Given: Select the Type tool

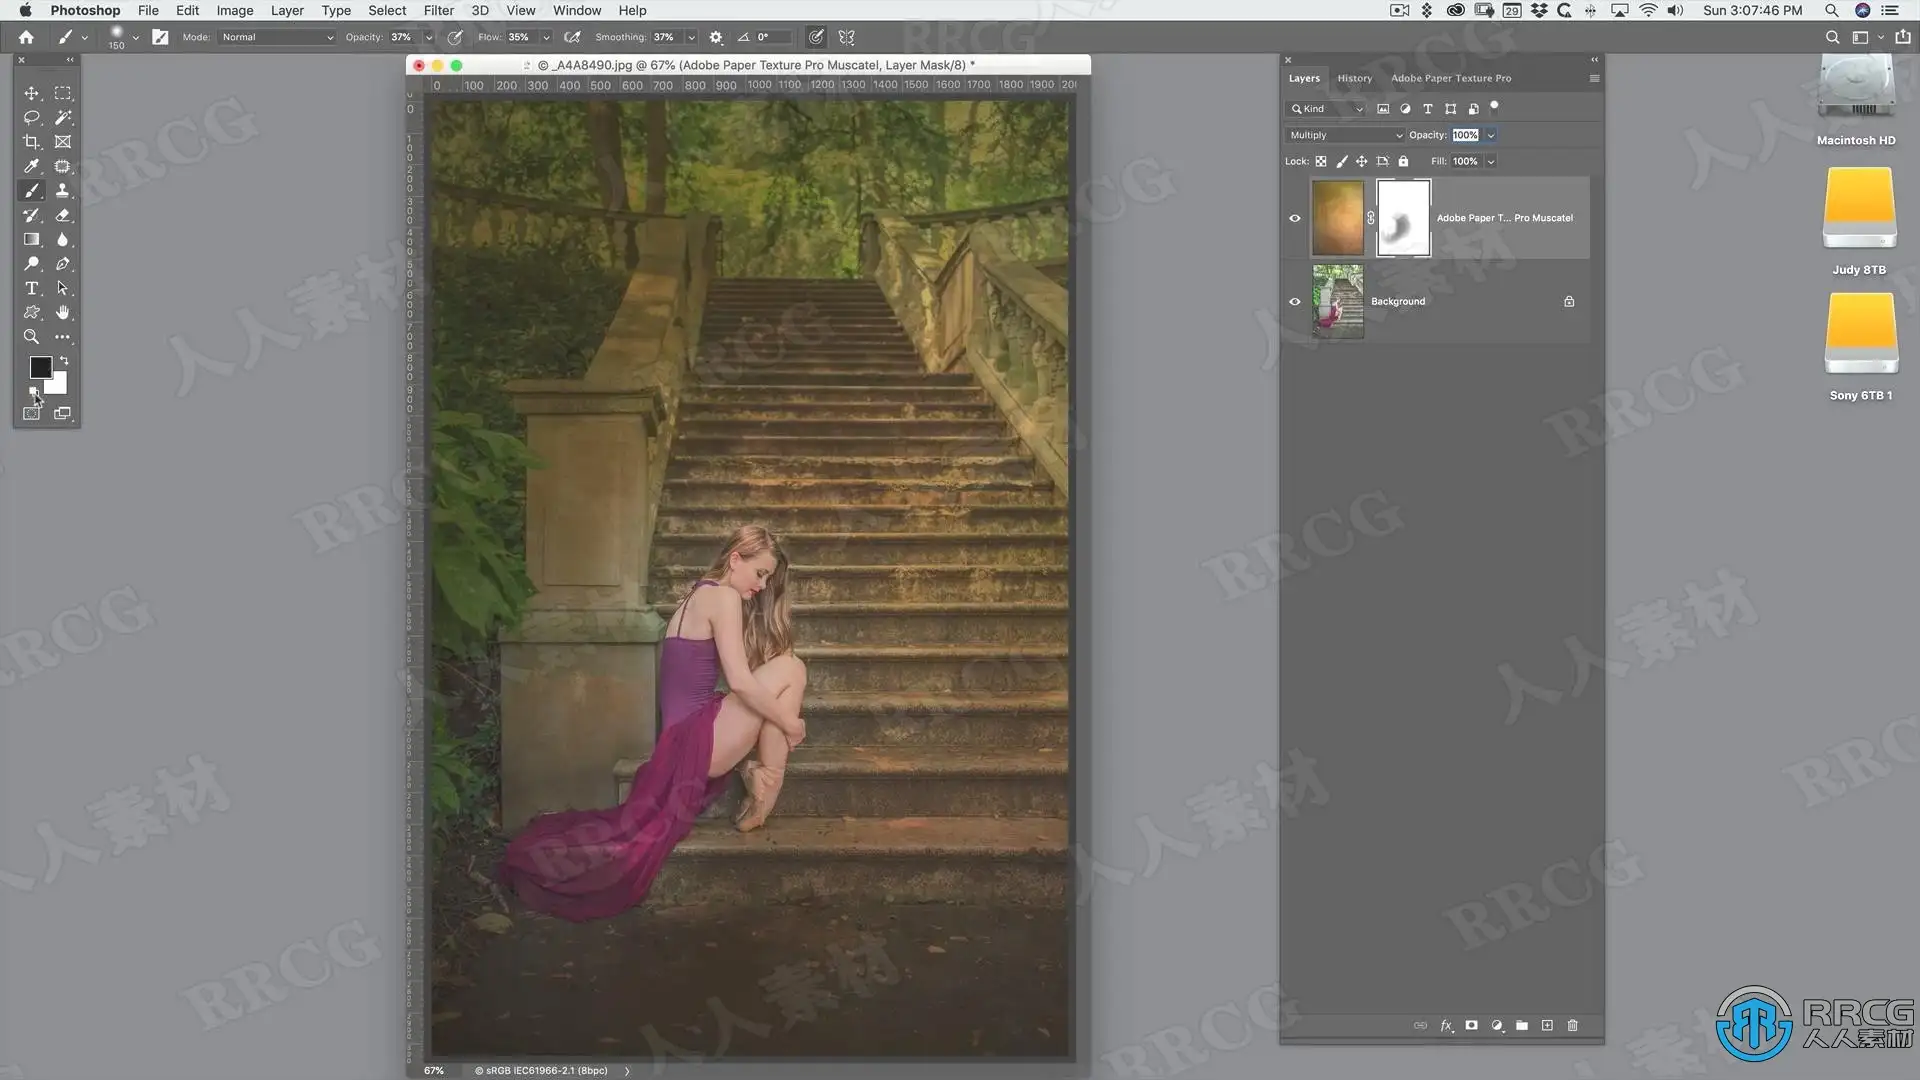Looking at the screenshot, I should coord(32,288).
